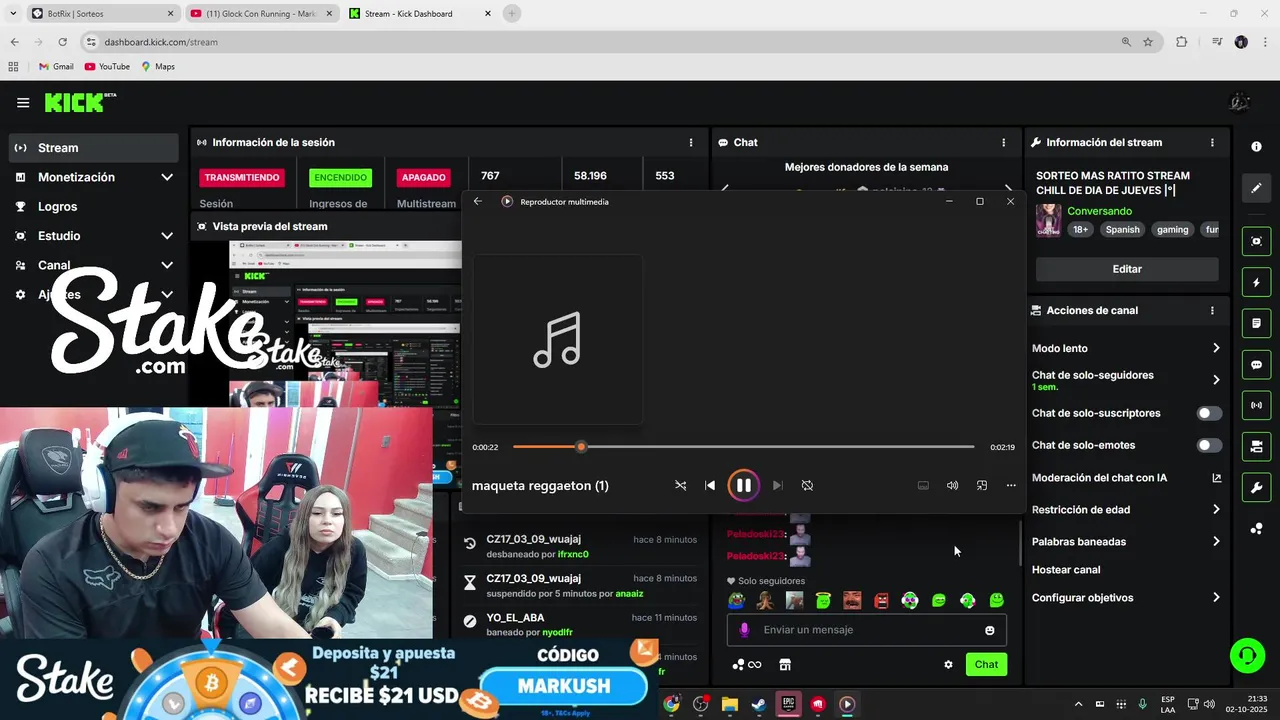
Task: Open the info icon in right sidebar
Action: 1256,147
